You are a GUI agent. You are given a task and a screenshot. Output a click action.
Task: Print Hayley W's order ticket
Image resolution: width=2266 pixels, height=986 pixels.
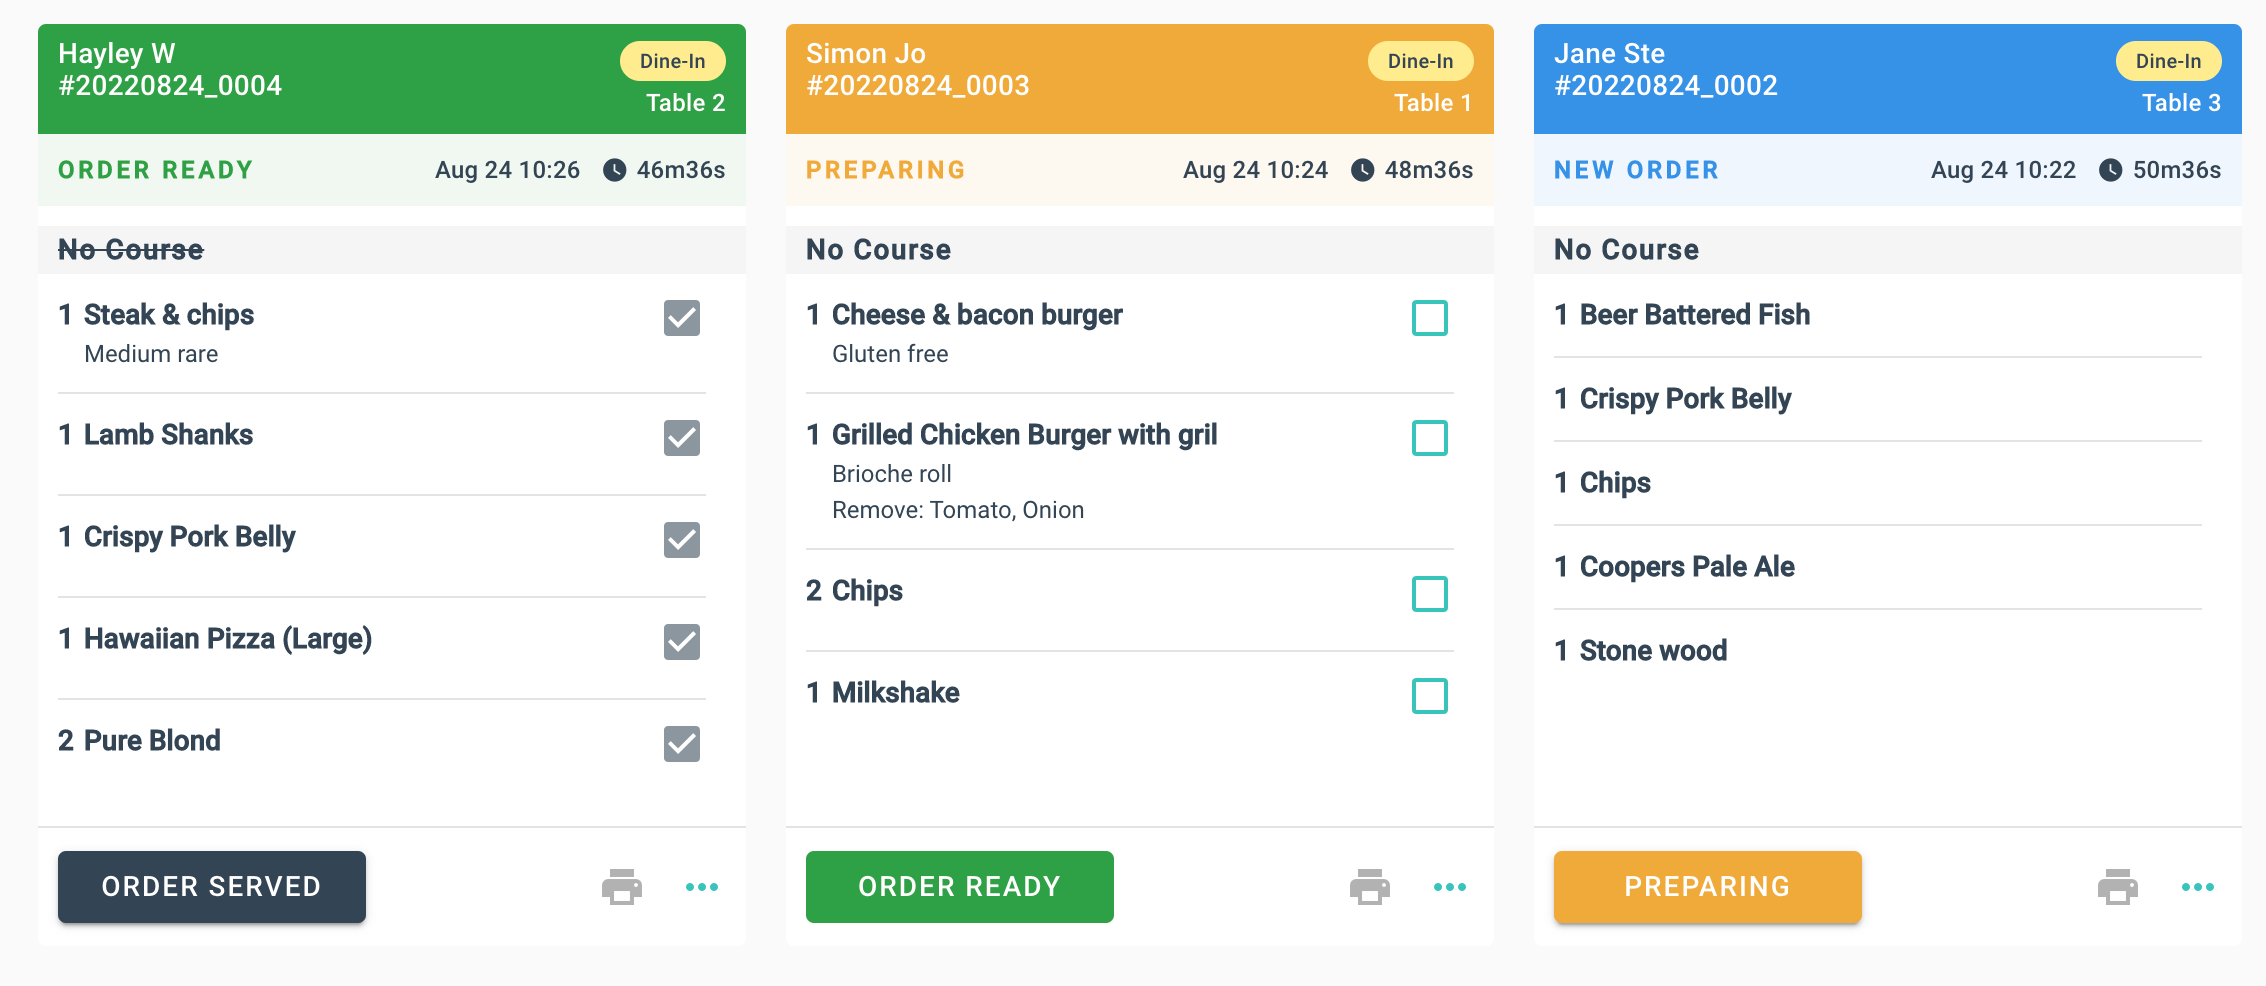(621, 887)
